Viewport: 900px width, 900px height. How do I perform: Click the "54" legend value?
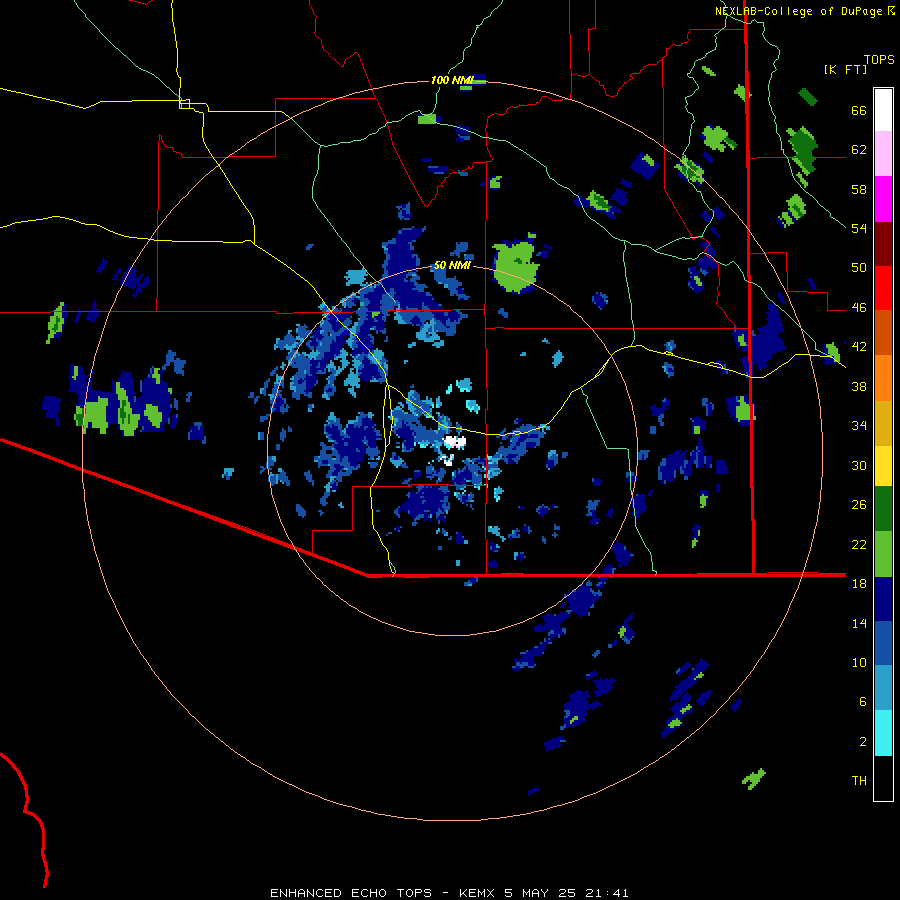tap(859, 228)
